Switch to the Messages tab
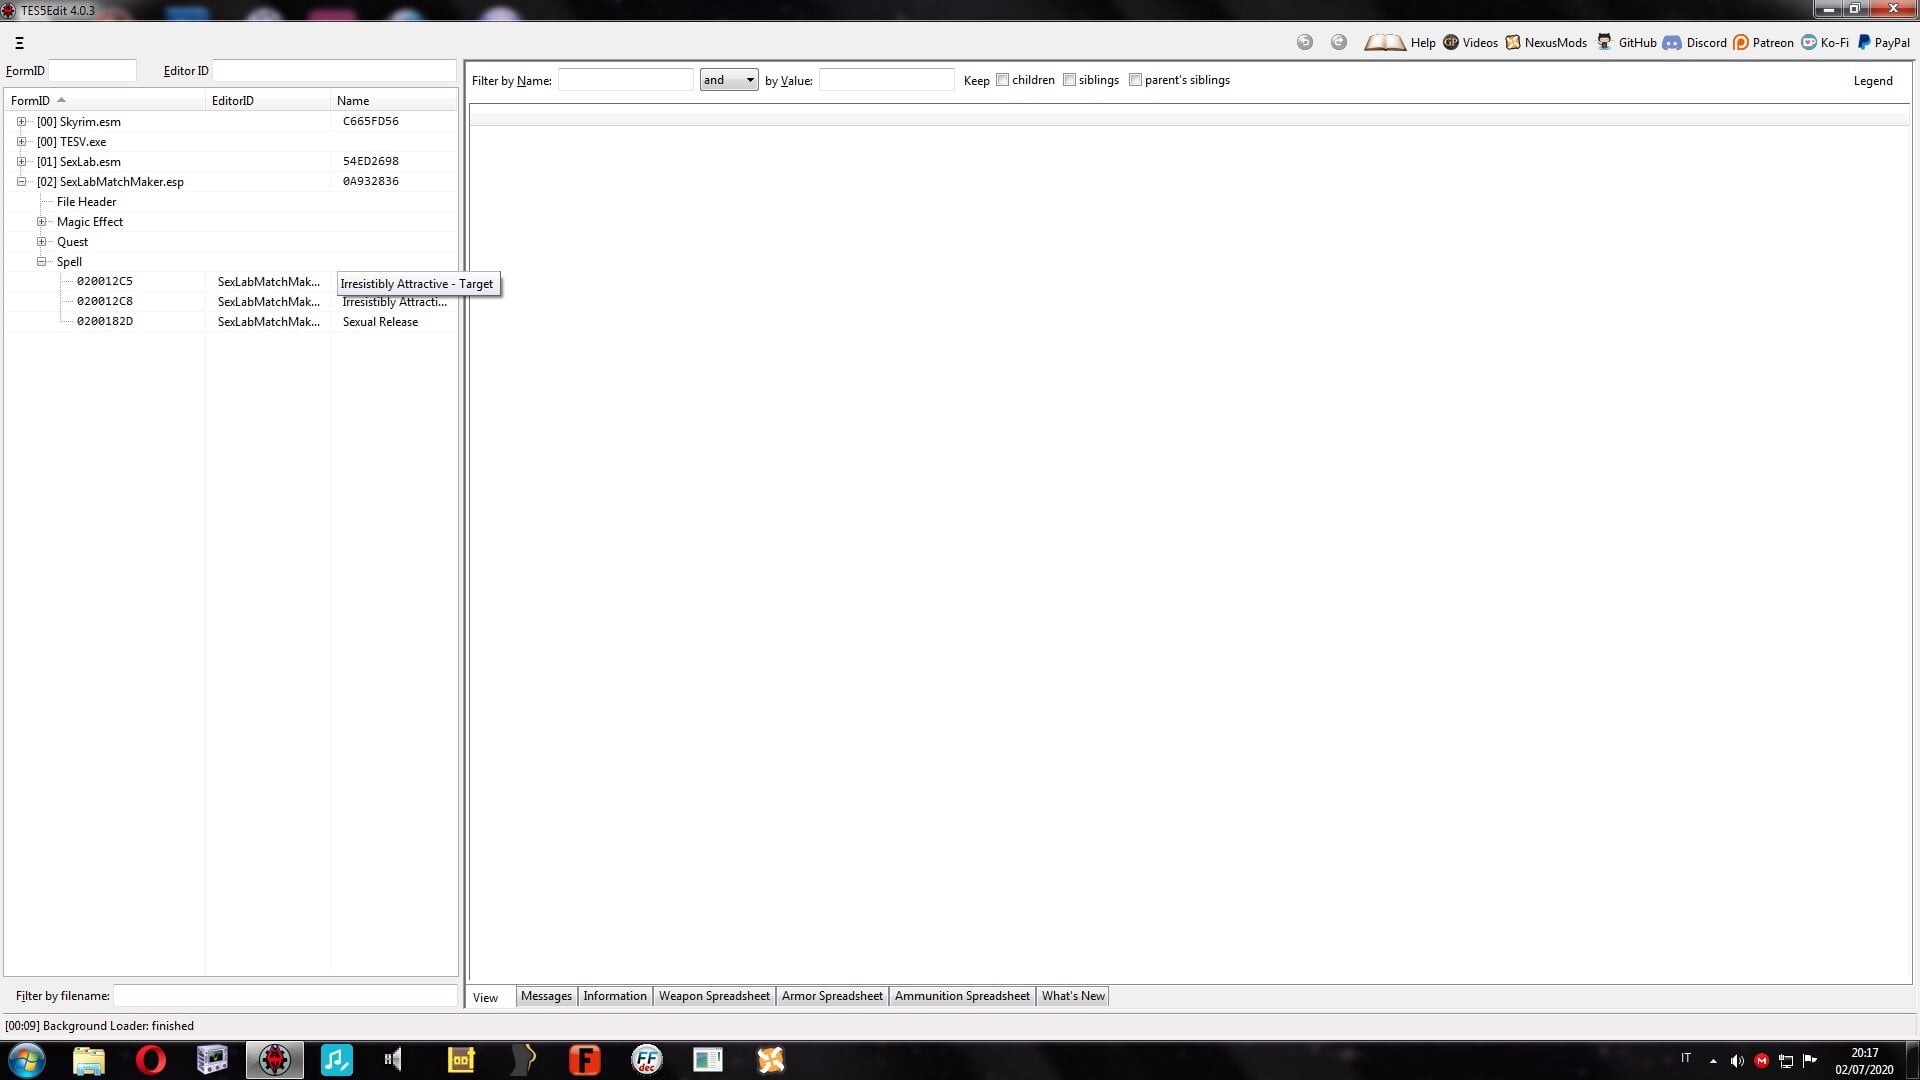1920x1080 pixels. click(x=546, y=996)
